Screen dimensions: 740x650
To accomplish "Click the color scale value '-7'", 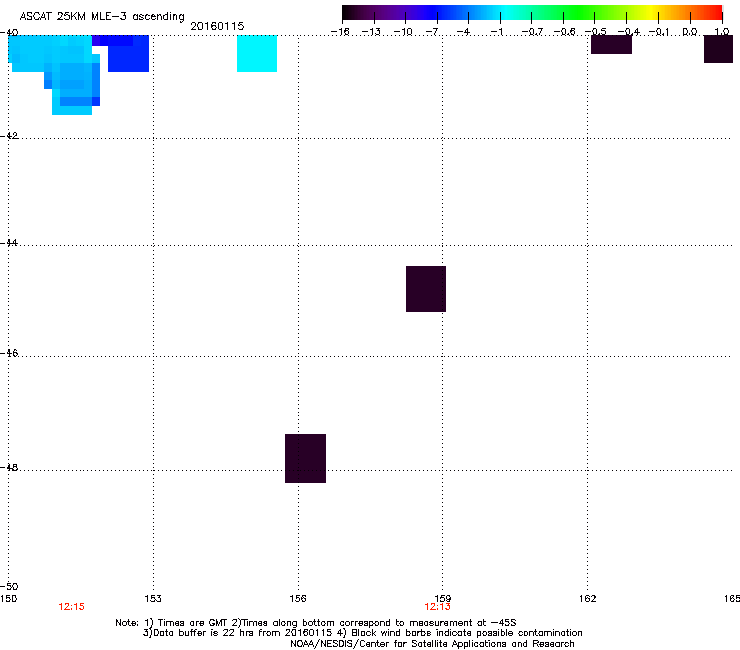I will [432, 32].
